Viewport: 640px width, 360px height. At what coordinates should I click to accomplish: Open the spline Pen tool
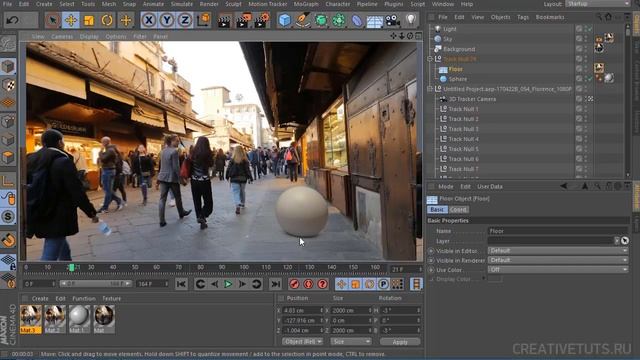point(303,20)
